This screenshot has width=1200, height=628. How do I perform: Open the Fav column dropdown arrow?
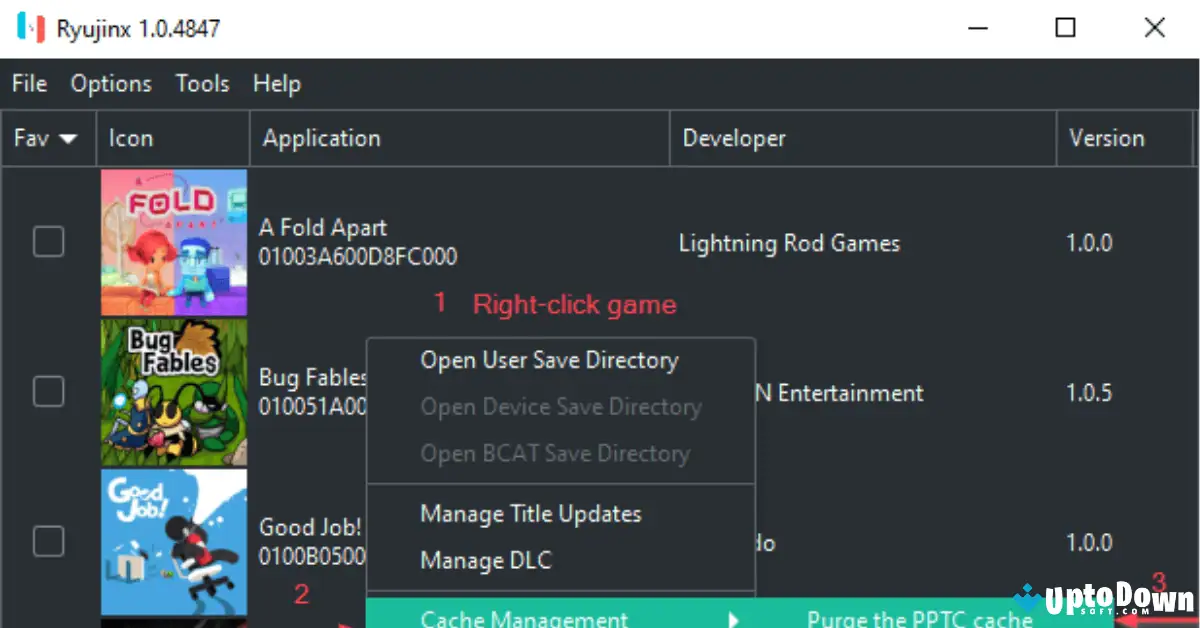(70, 138)
